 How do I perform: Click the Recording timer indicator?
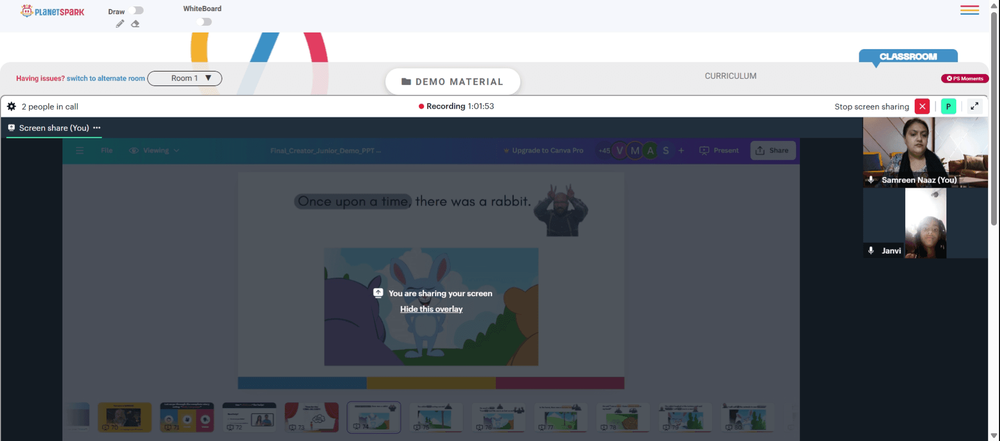coord(457,106)
